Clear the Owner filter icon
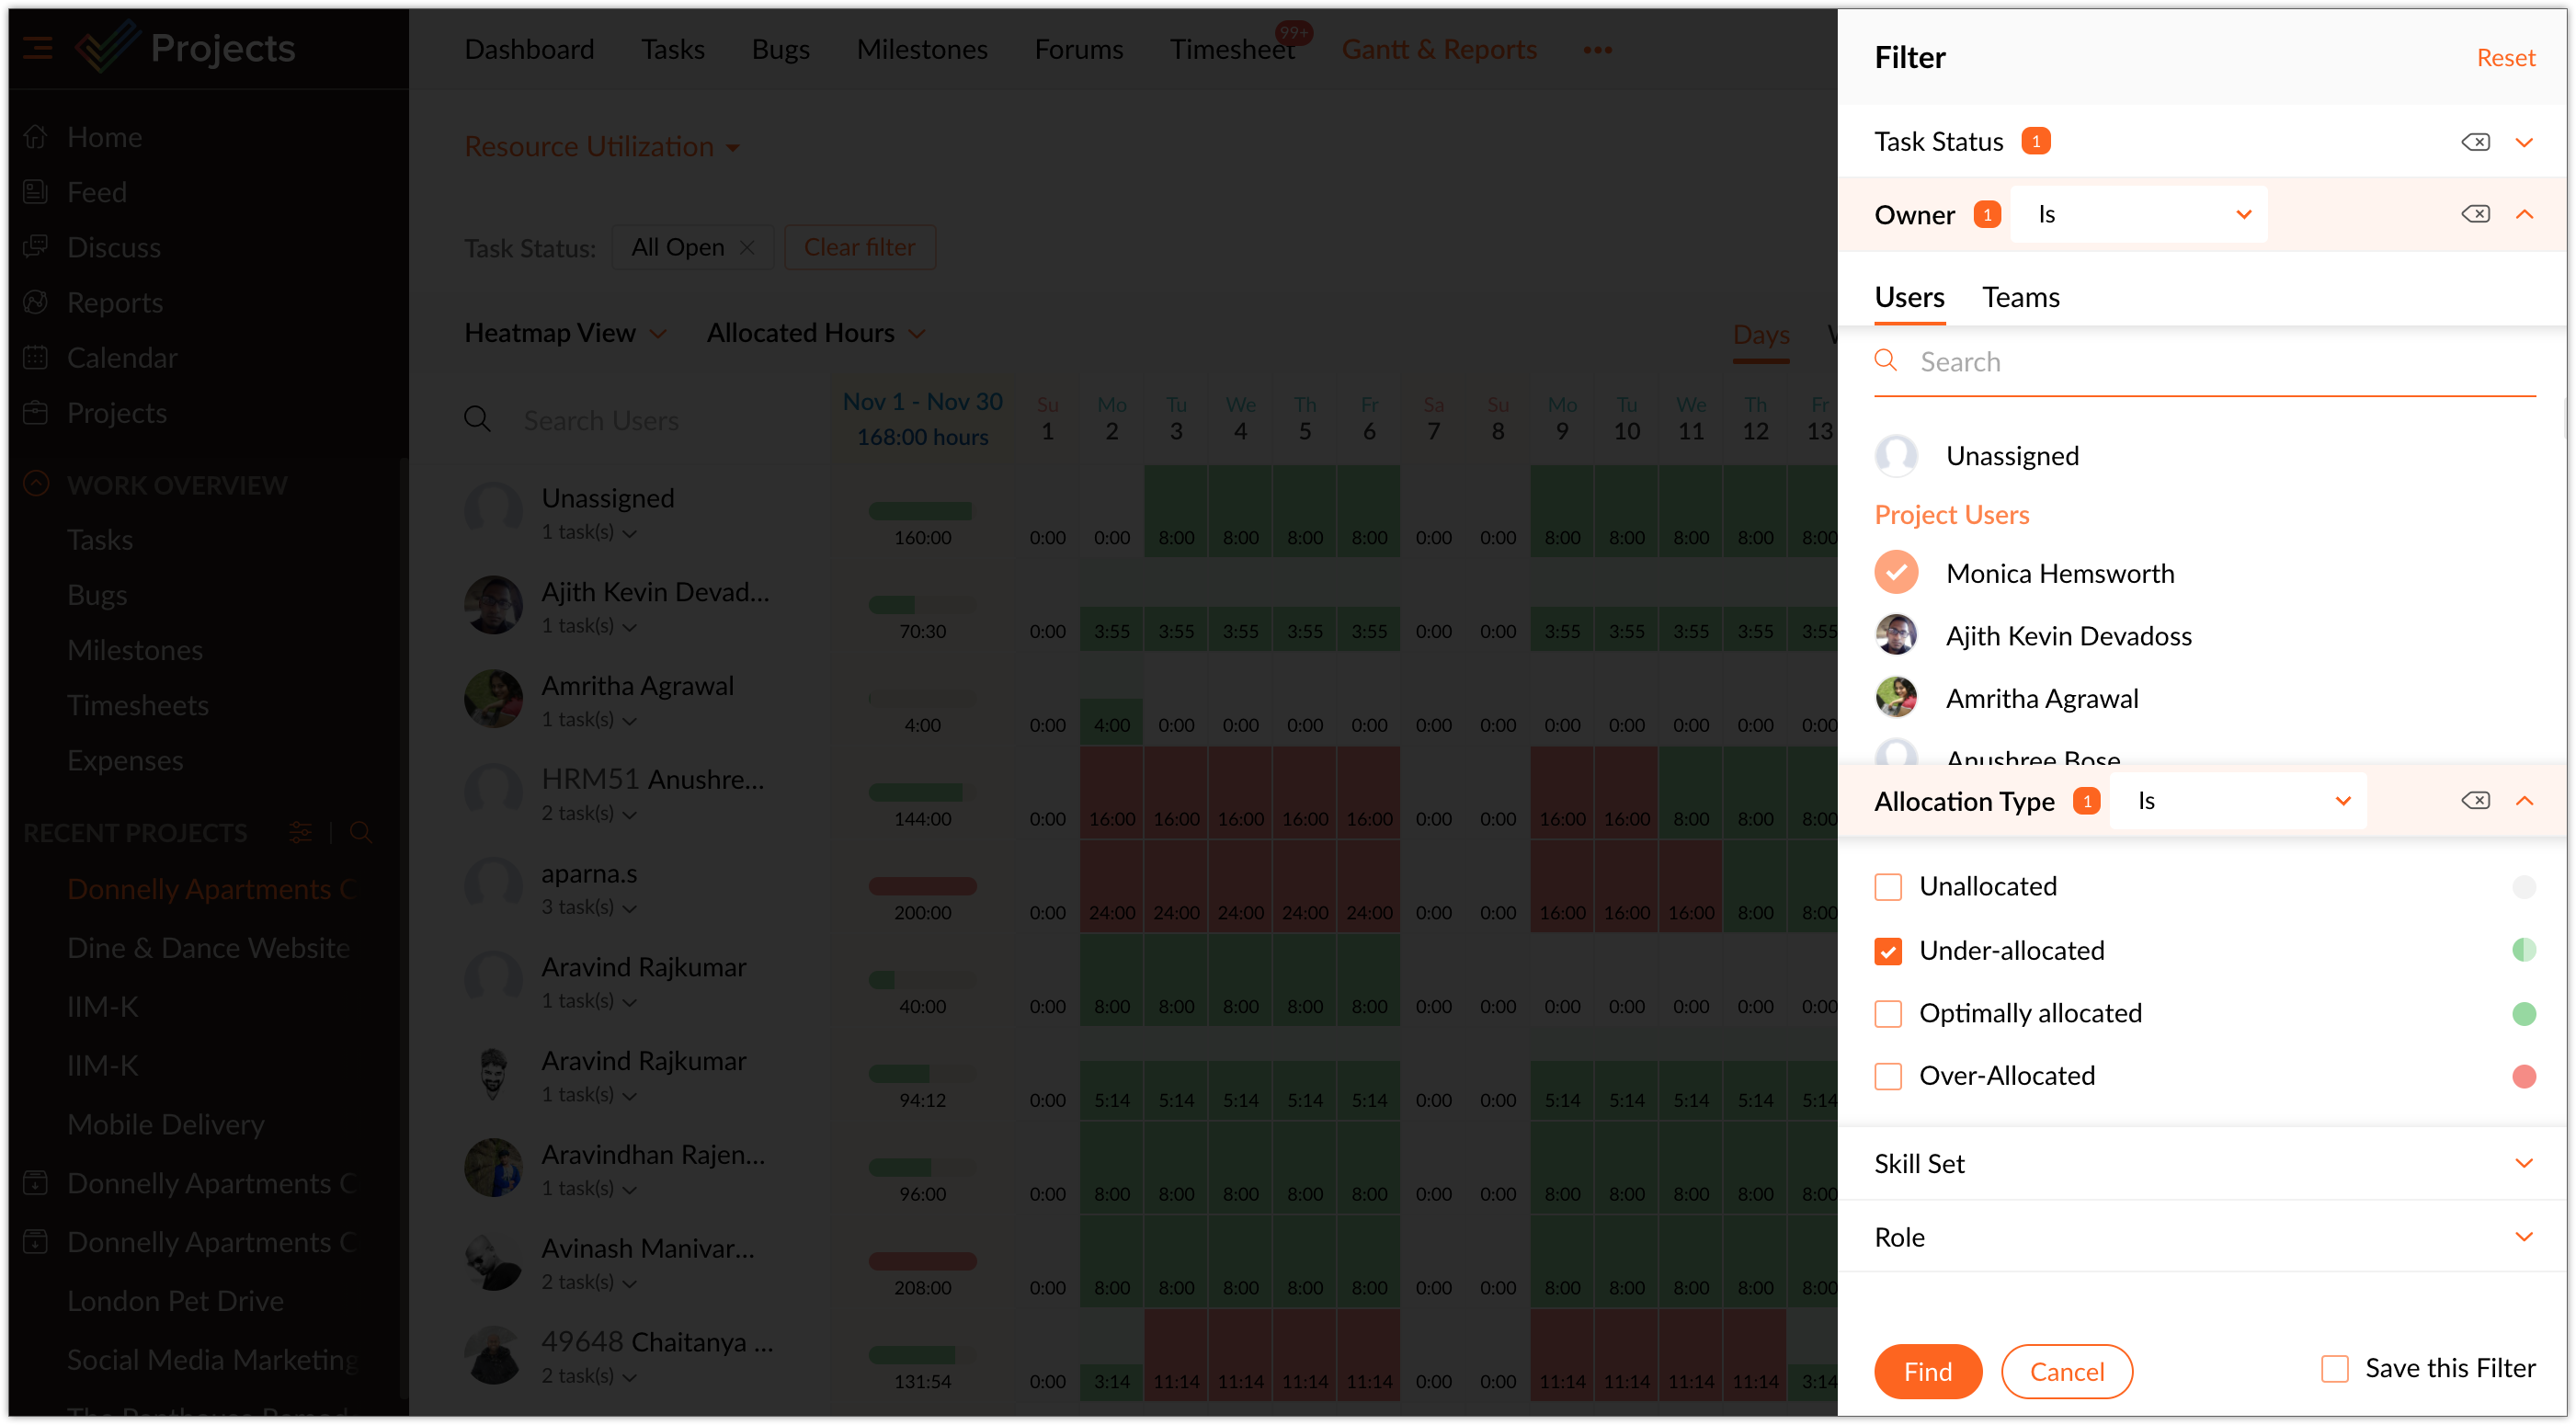Viewport: 2576px width, 1425px height. [x=2475, y=214]
